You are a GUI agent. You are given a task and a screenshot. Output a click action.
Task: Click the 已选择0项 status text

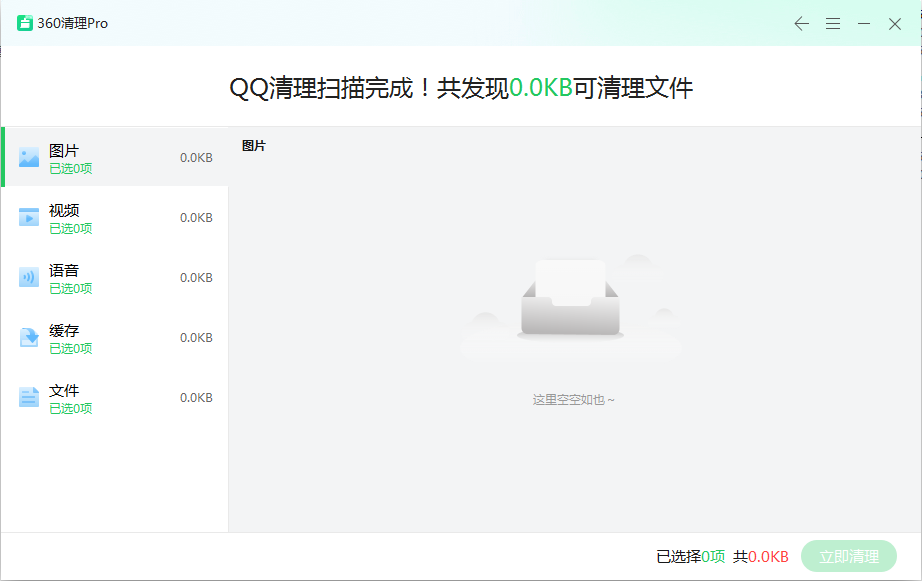pos(690,557)
